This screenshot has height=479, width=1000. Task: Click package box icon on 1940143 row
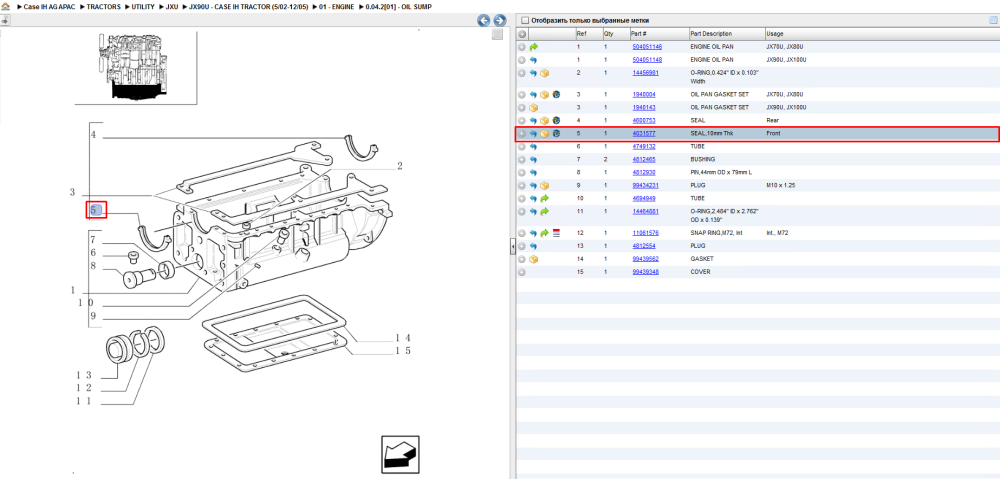534,107
